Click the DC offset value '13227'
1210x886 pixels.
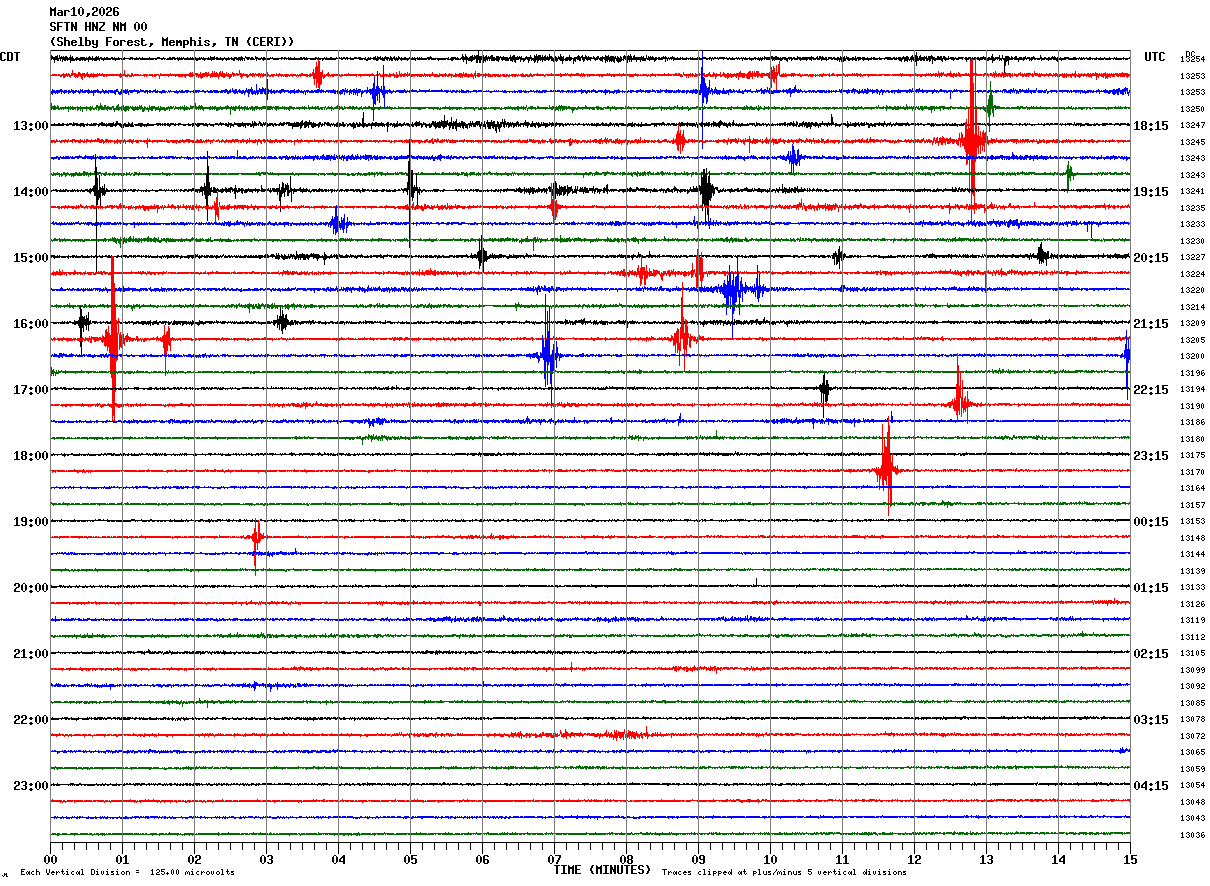(1192, 258)
